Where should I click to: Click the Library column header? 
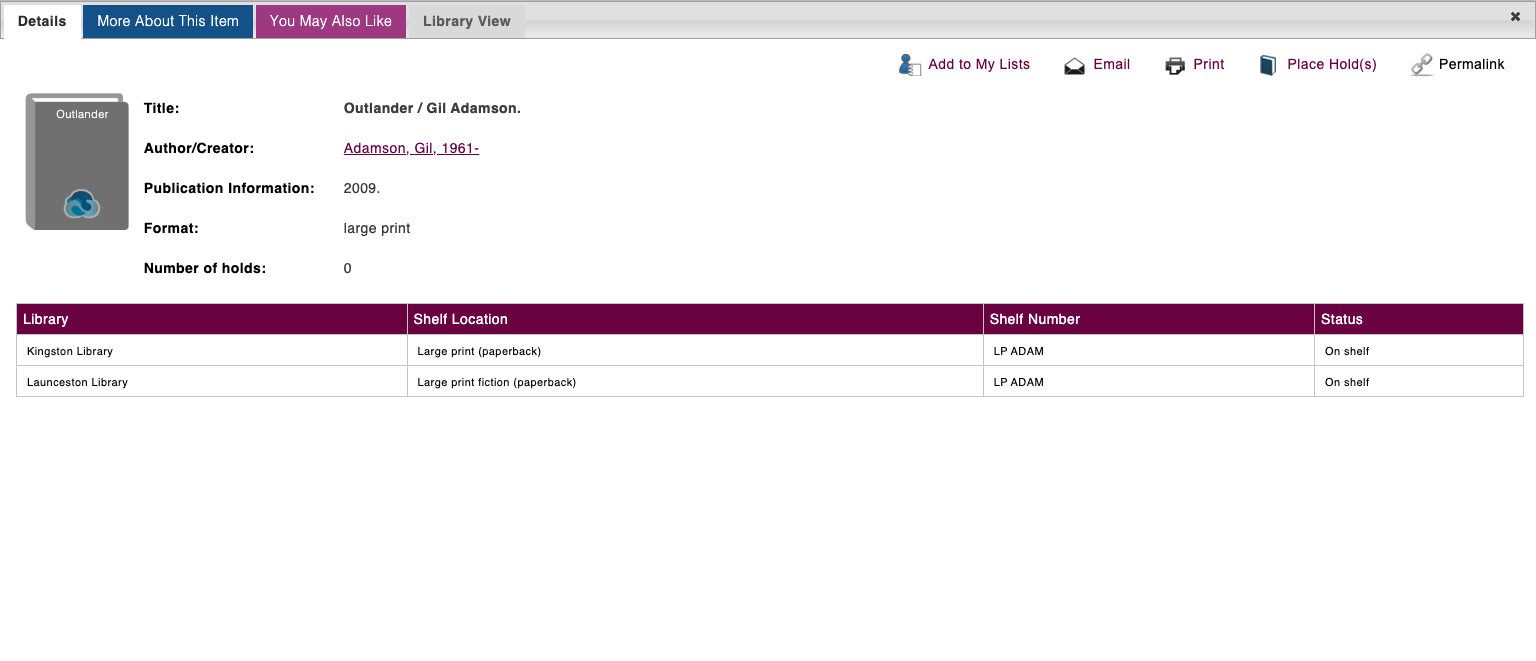coord(46,319)
